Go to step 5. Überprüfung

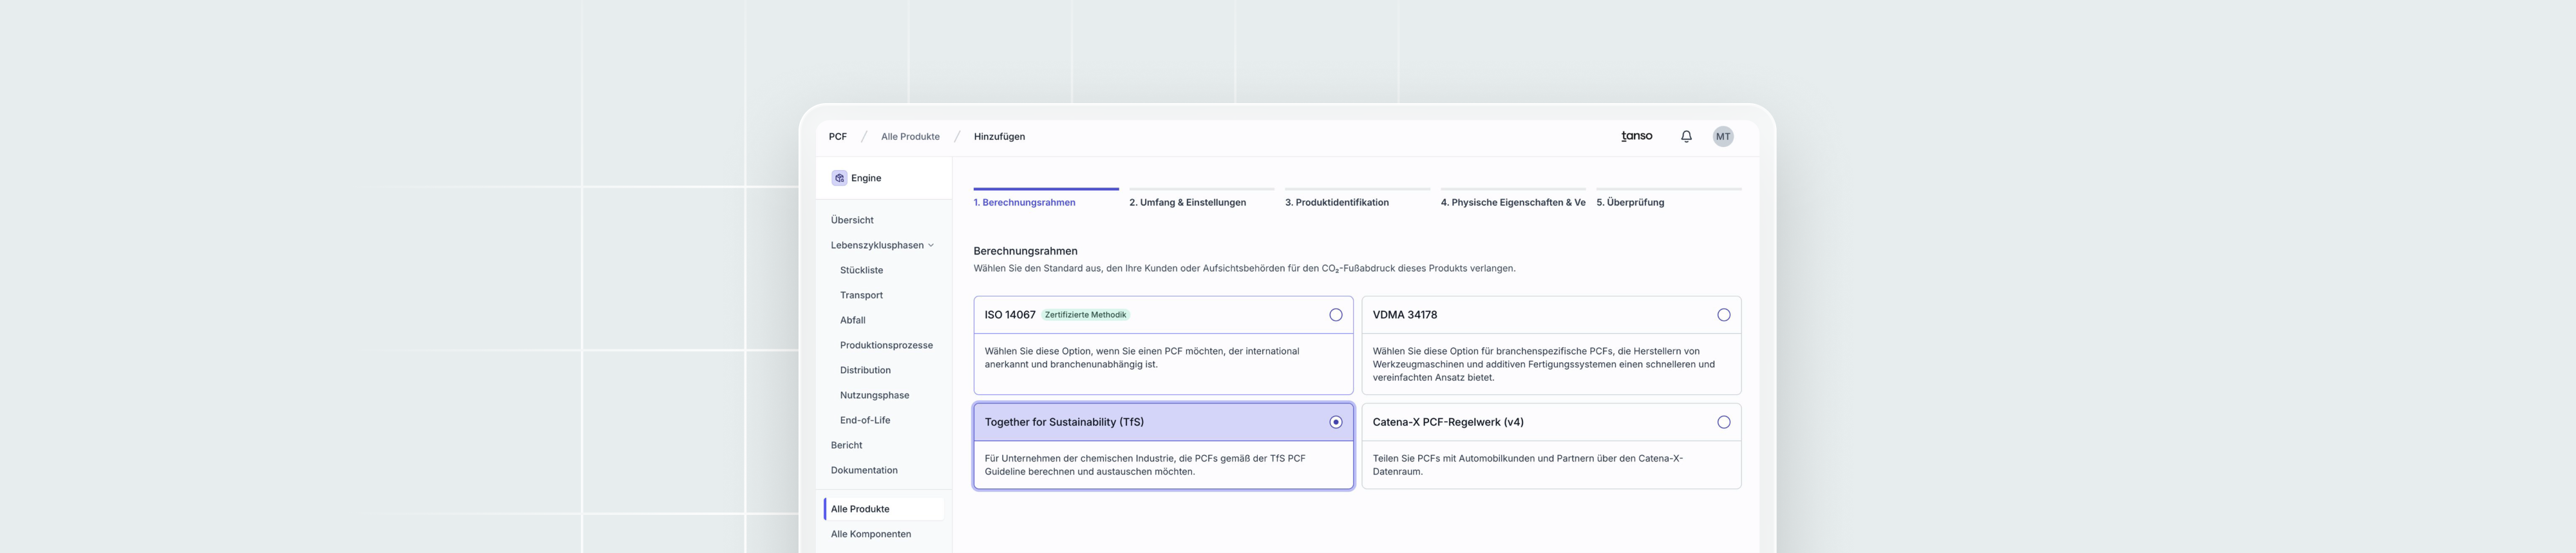coord(1668,198)
